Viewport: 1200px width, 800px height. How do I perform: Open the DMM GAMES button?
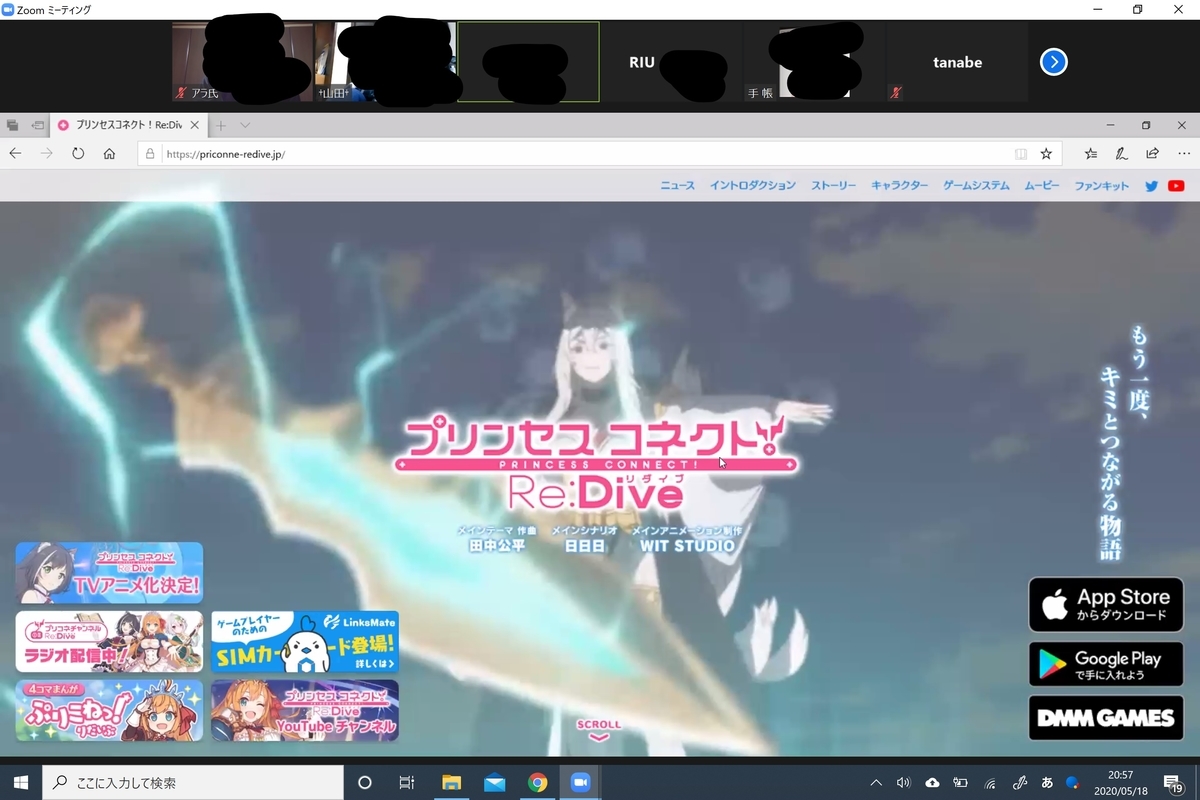(1105, 717)
